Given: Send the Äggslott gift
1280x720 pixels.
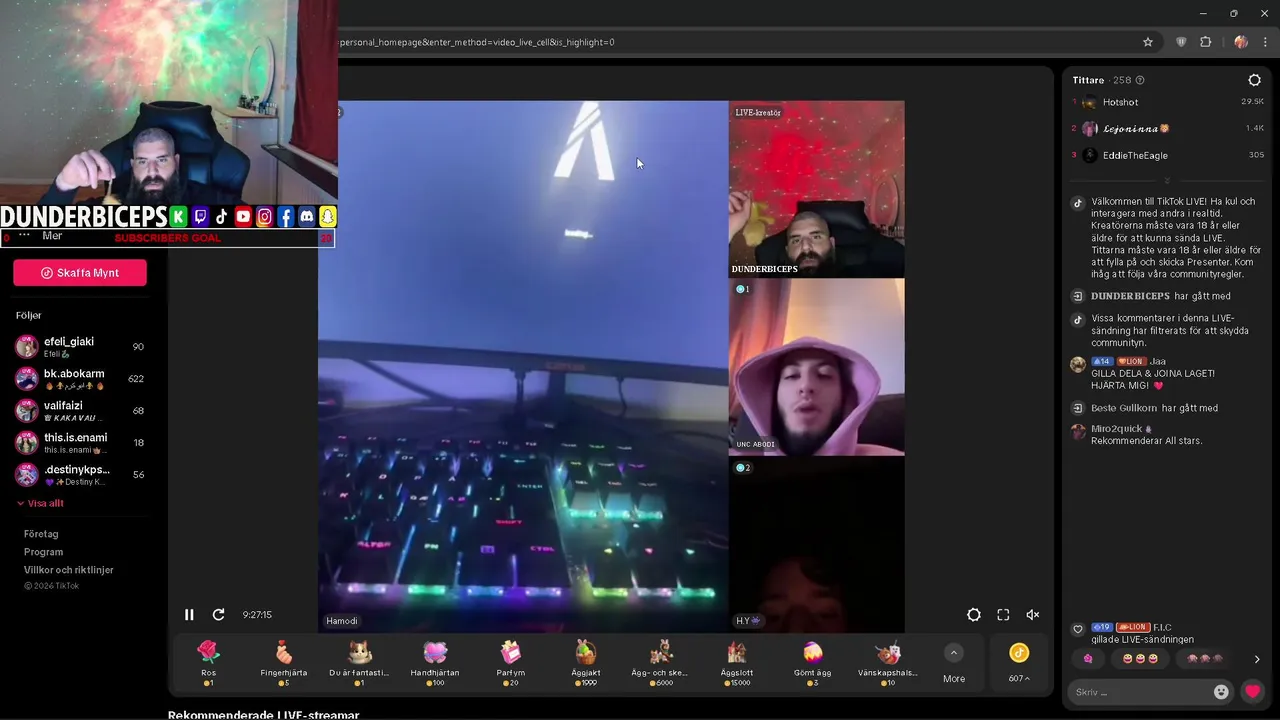Looking at the screenshot, I should coord(737,663).
